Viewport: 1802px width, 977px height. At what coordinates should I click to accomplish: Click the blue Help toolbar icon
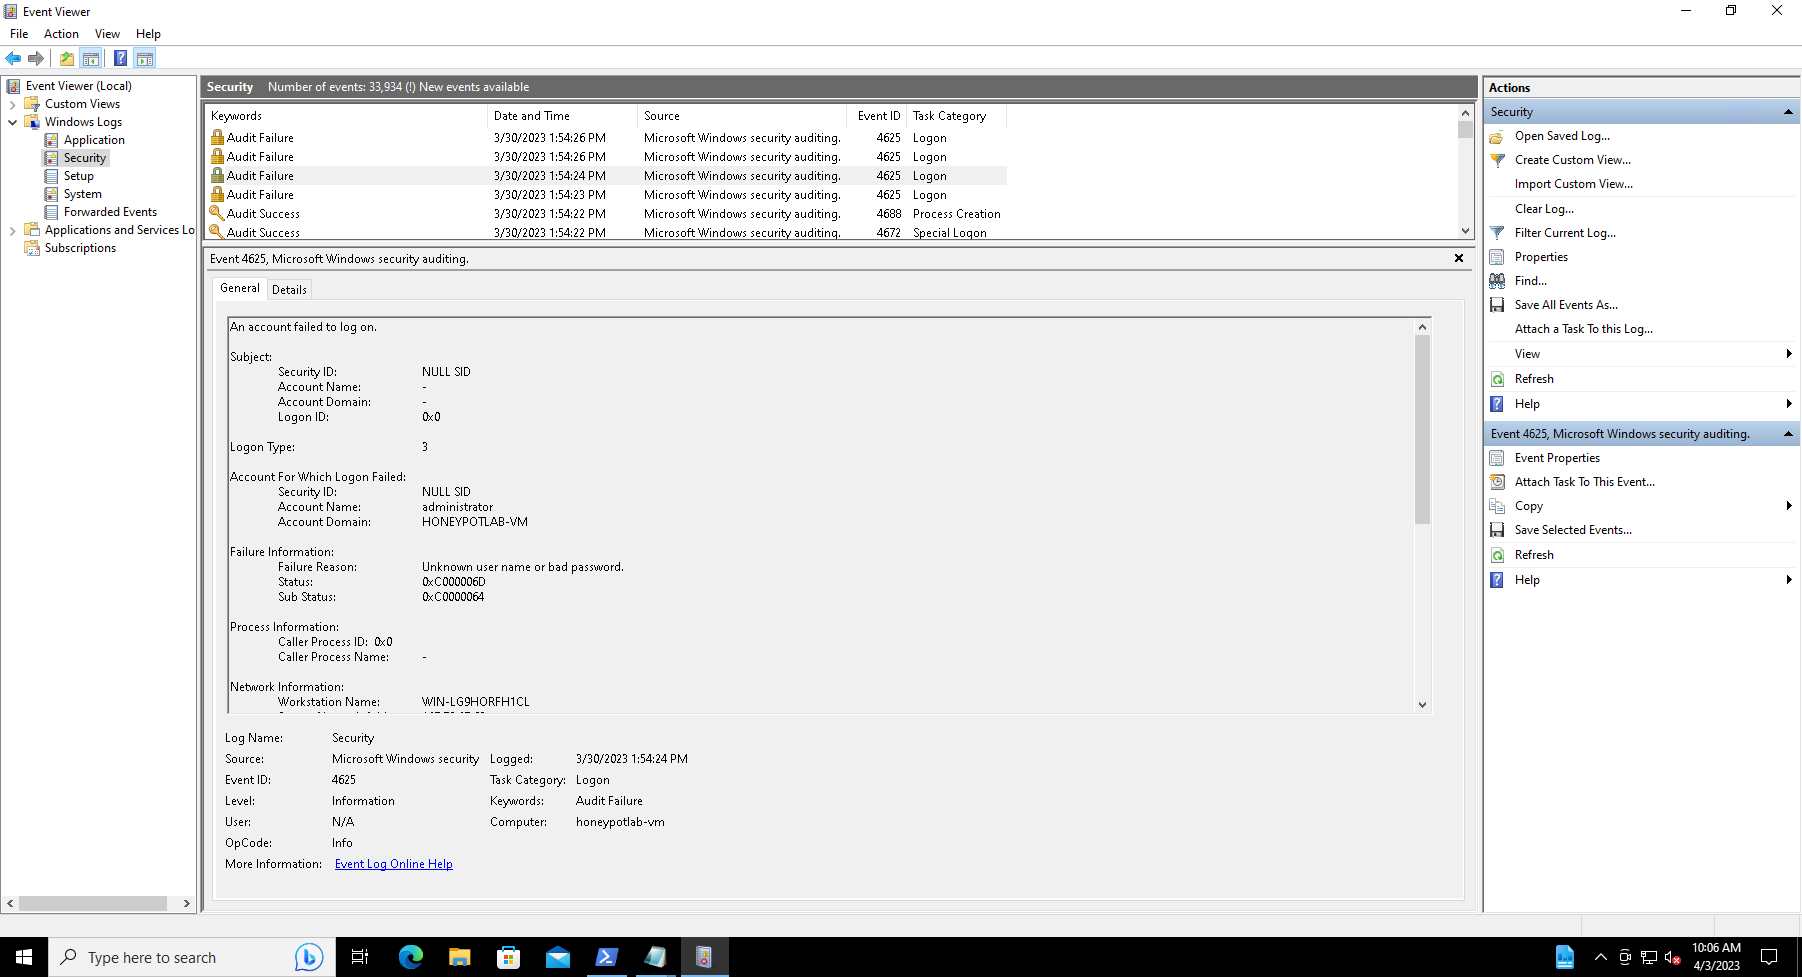(x=120, y=58)
